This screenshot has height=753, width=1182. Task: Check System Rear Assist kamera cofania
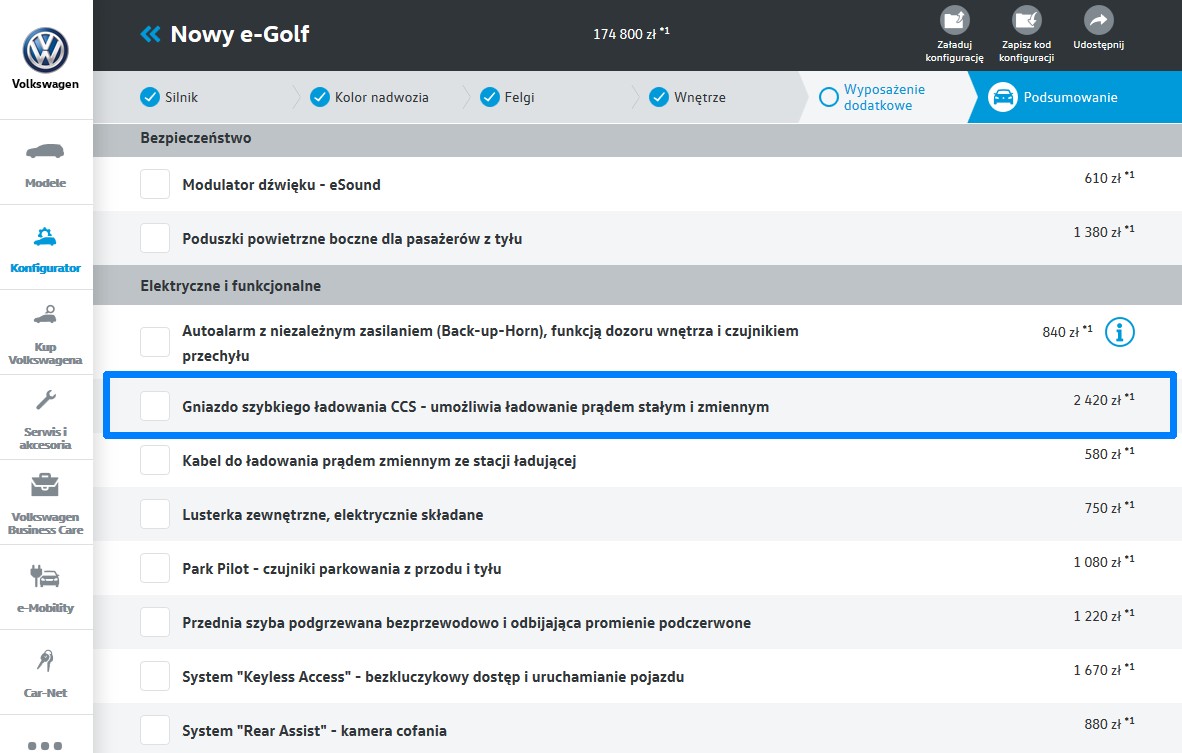155,730
